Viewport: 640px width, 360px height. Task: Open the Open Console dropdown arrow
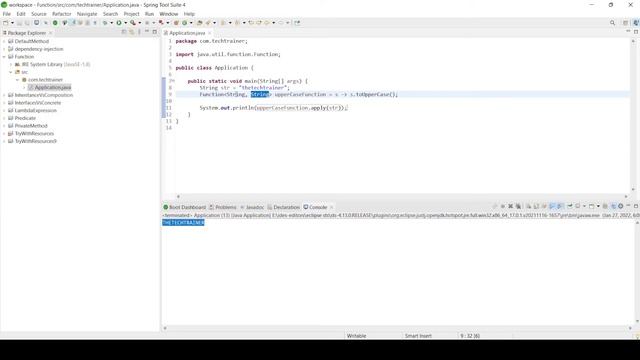pos(598,207)
